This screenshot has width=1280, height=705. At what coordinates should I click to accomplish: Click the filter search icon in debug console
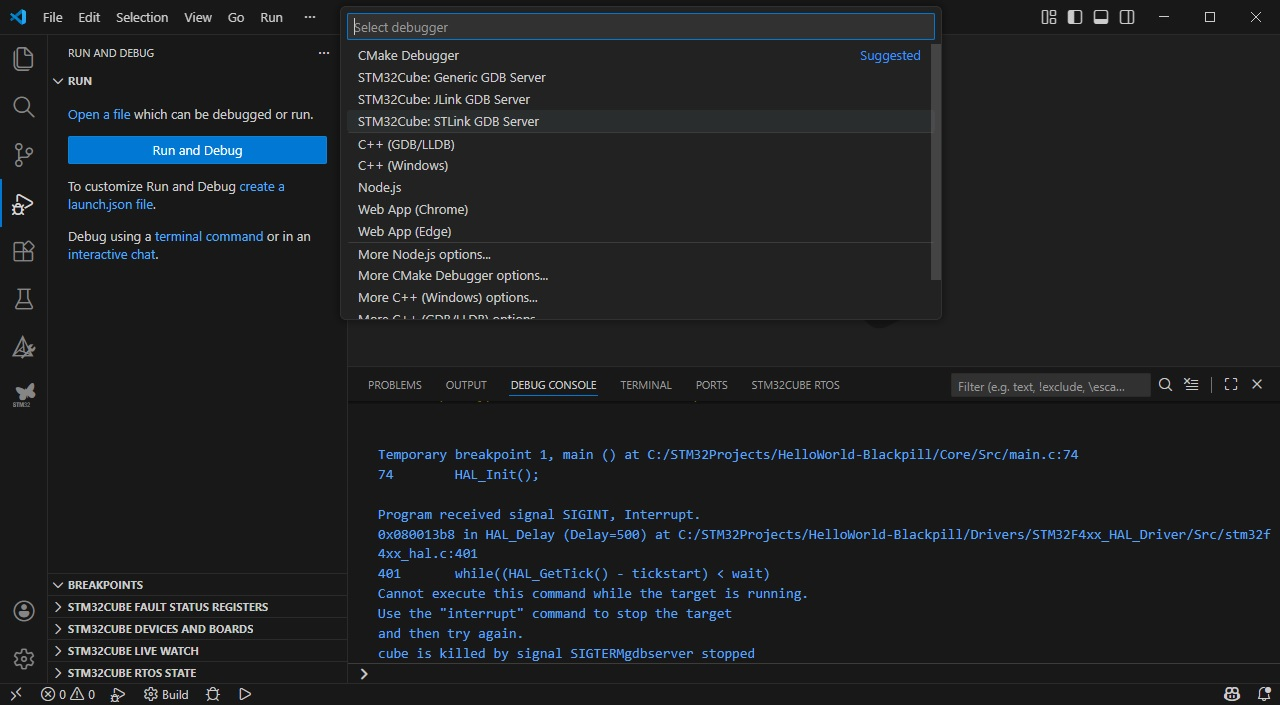point(1165,384)
